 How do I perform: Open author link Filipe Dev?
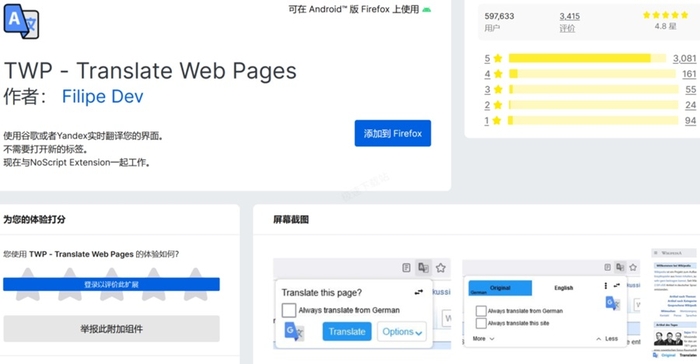[x=103, y=96]
